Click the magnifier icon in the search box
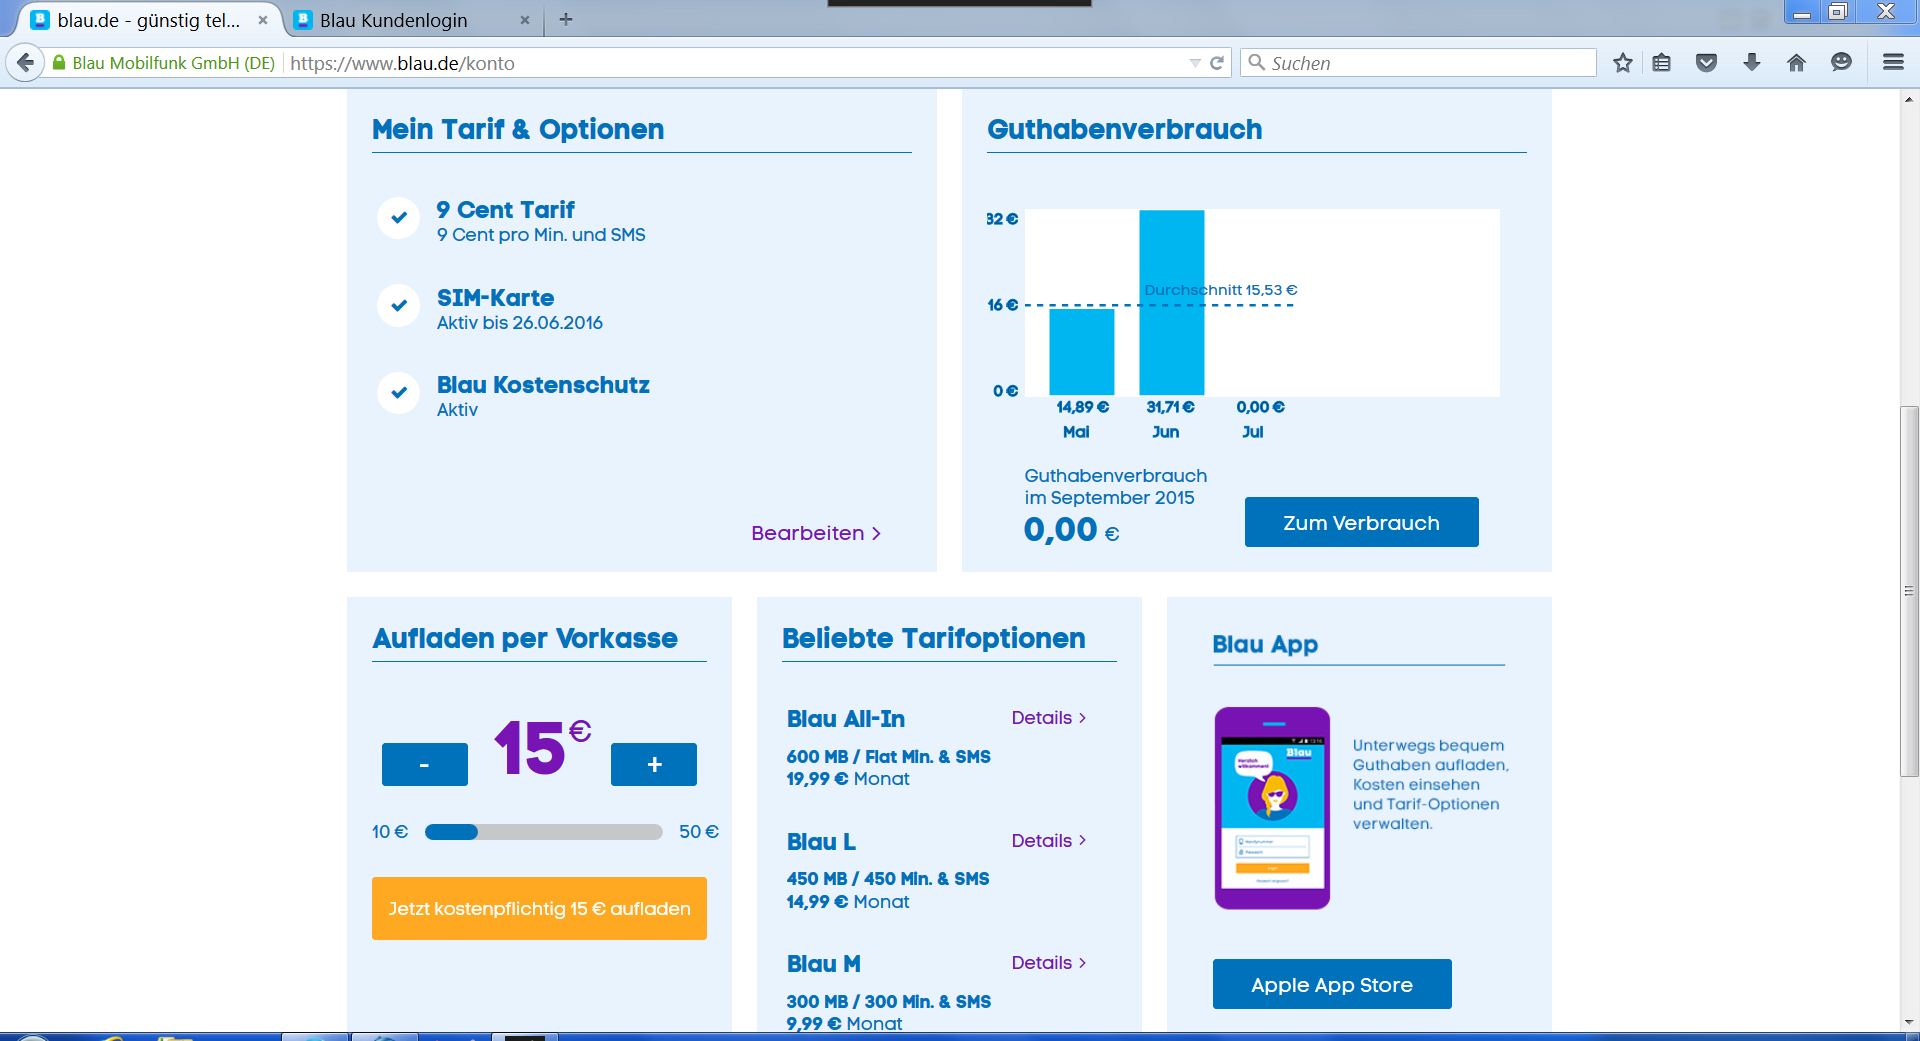Image resolution: width=1920 pixels, height=1041 pixels. point(1256,63)
